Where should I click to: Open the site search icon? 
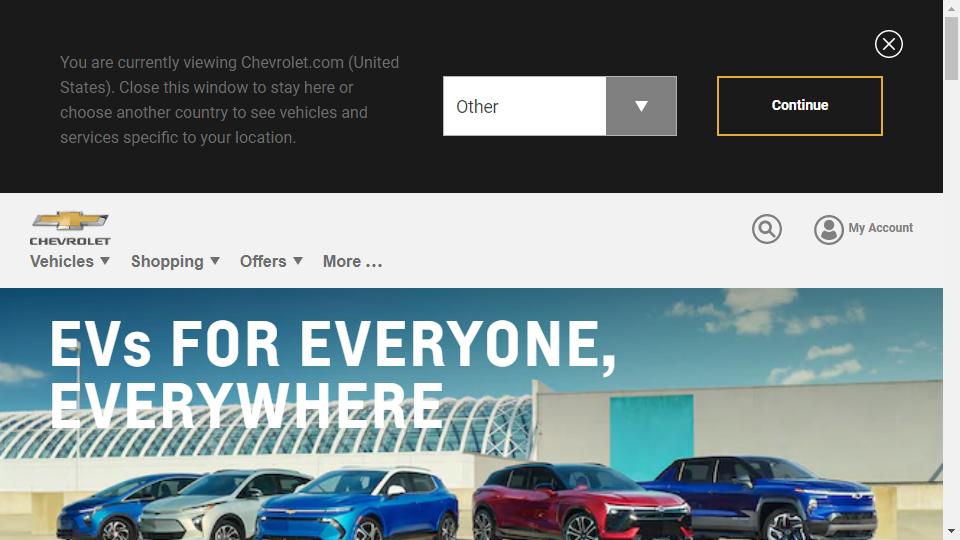tap(767, 229)
